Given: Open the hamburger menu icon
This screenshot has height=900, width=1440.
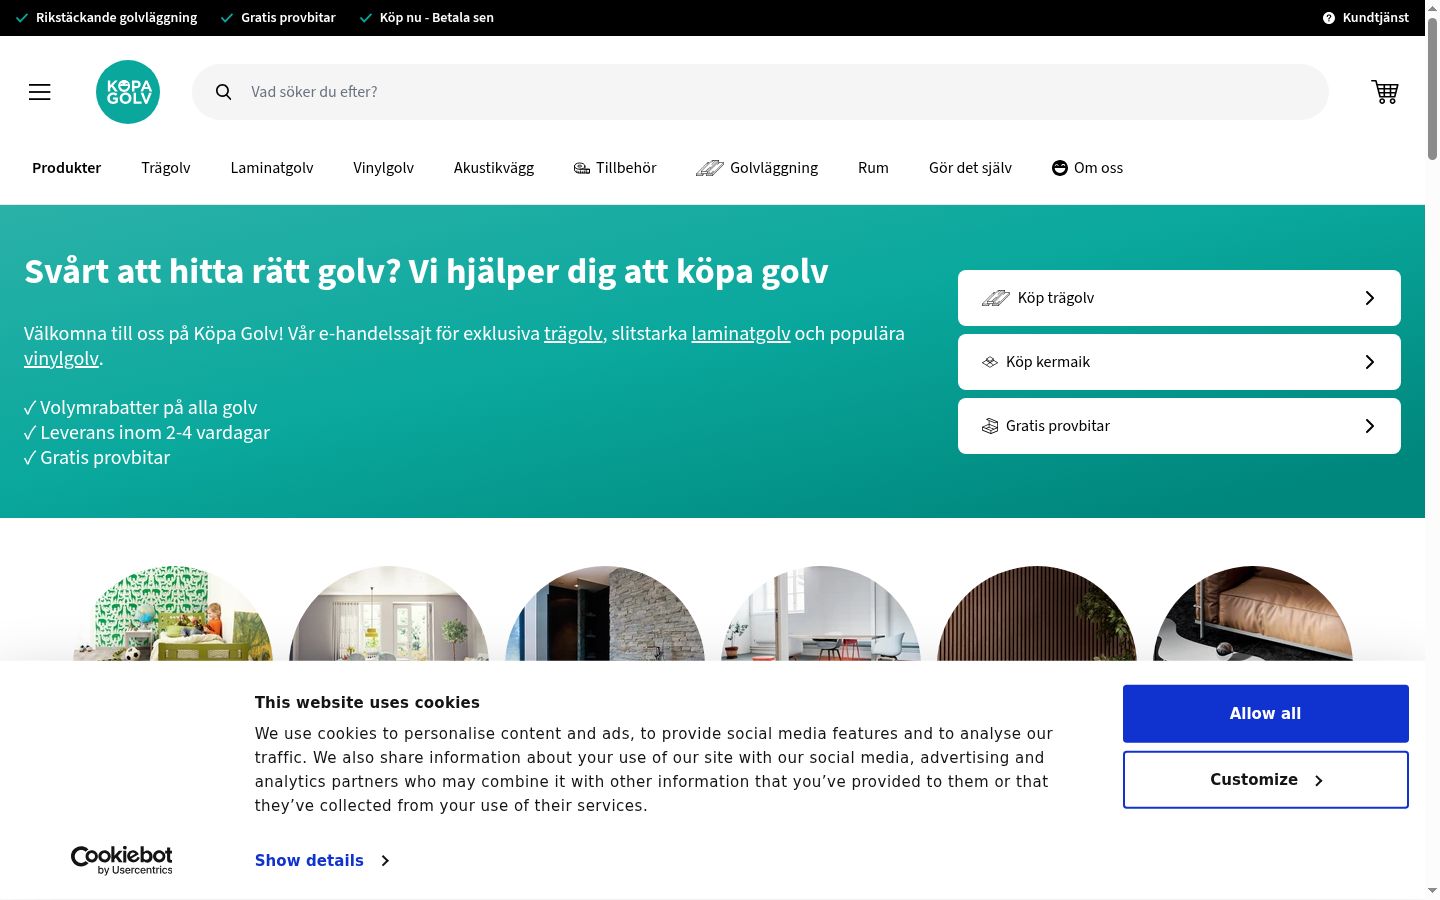Looking at the screenshot, I should click(40, 92).
